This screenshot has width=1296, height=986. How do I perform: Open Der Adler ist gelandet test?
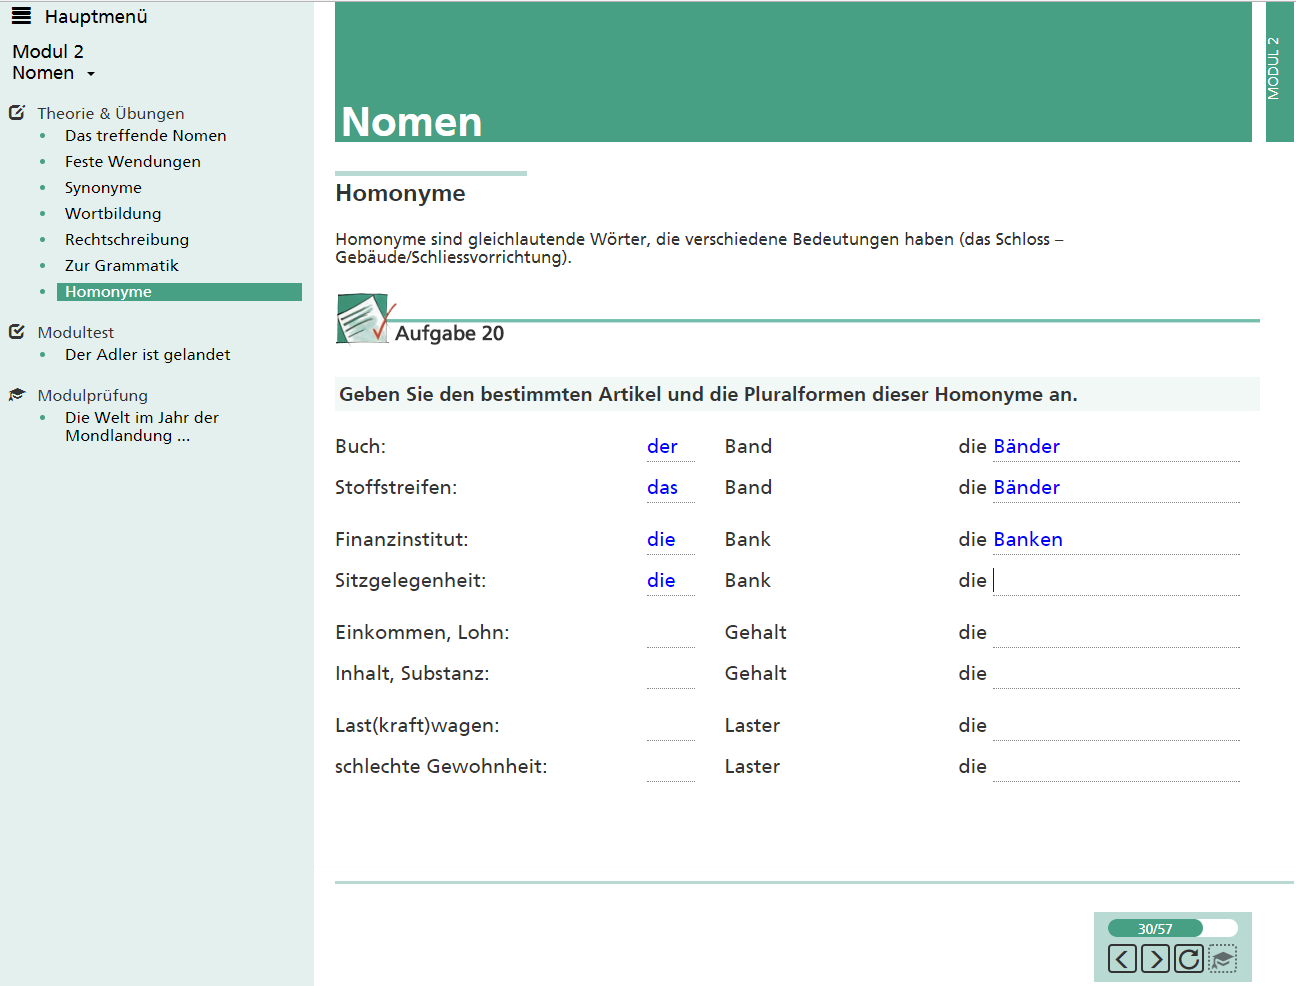click(148, 355)
